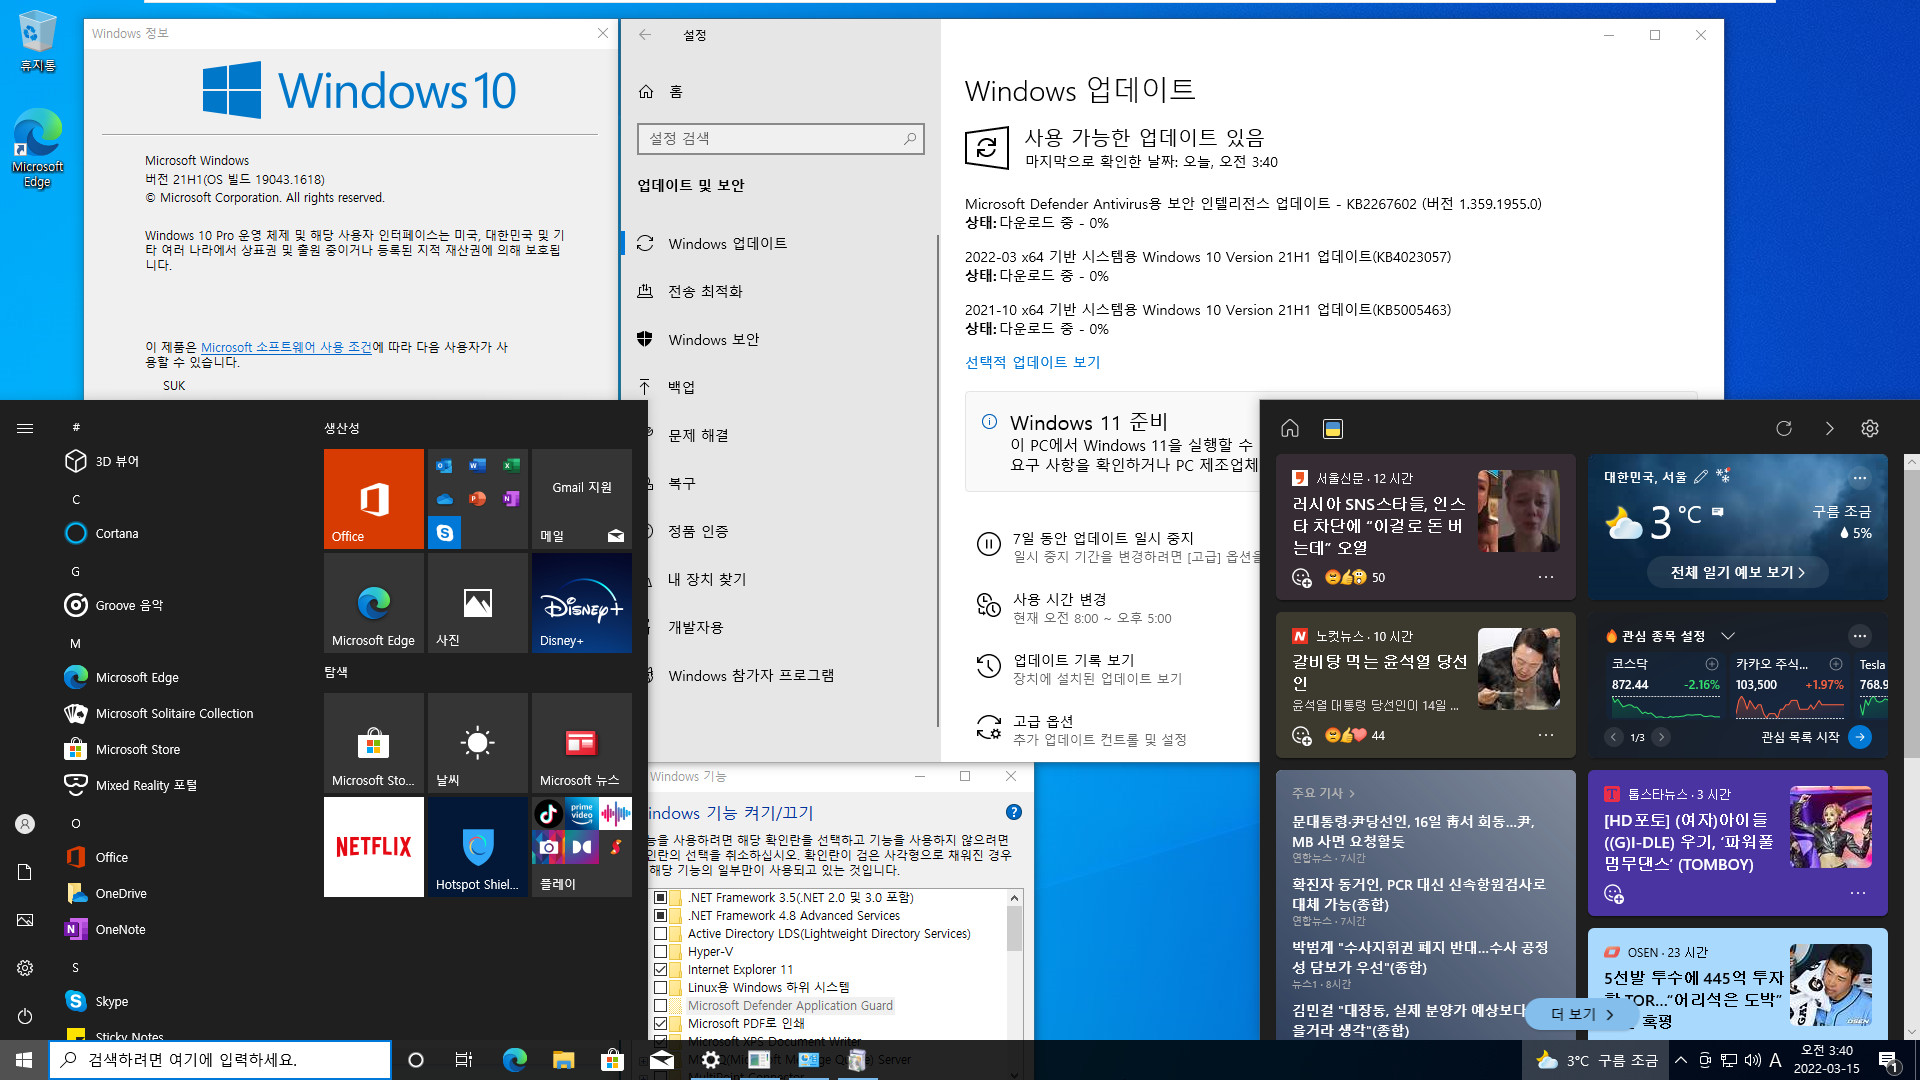Open the Weather (날씨) tile
Screen dimensions: 1920x1080
coord(477,742)
